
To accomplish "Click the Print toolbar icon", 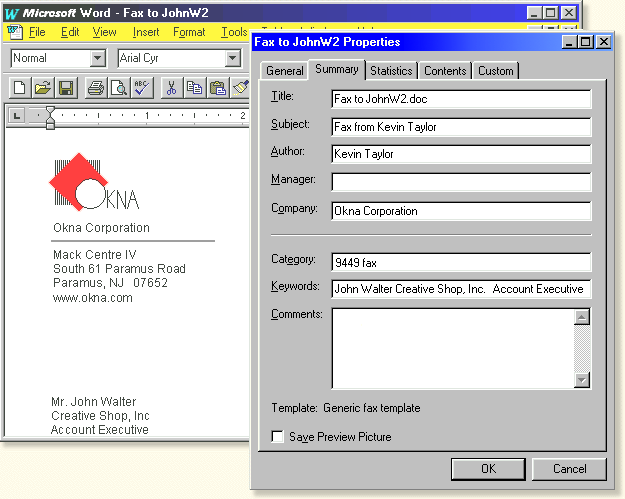I will (96, 88).
